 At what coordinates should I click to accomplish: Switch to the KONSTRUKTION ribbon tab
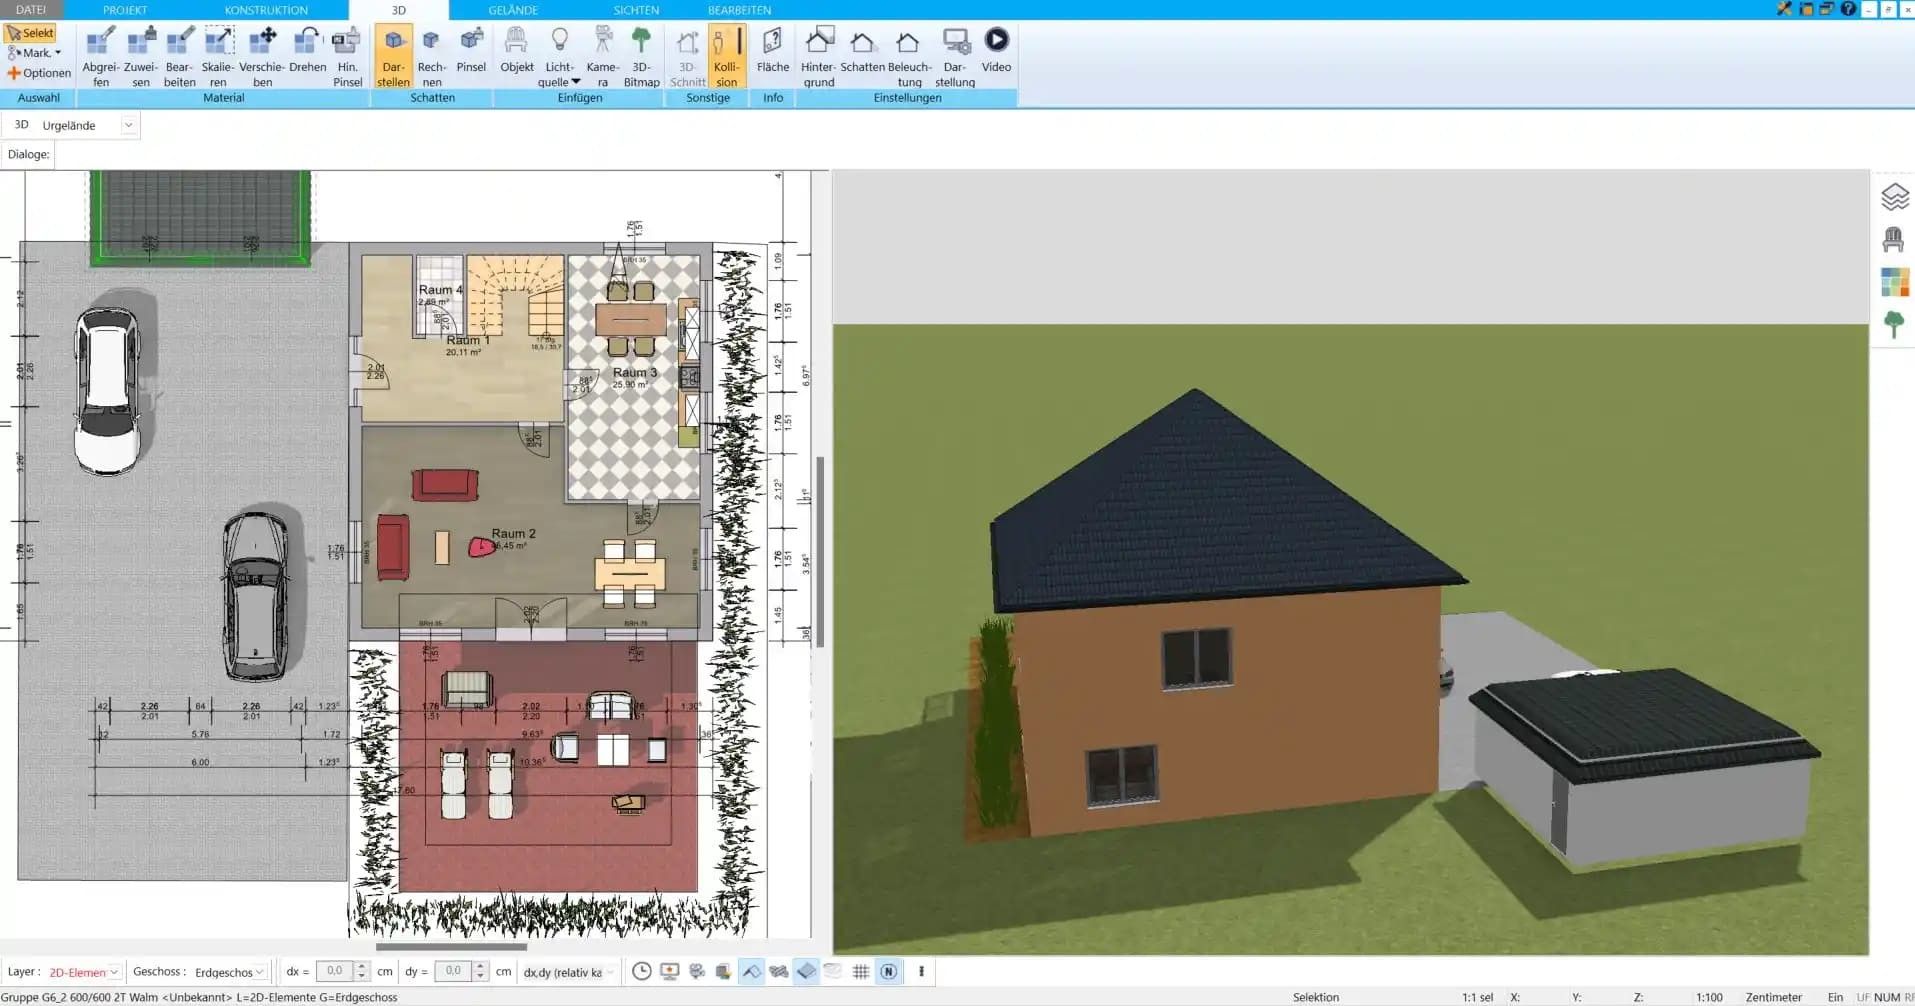[x=266, y=10]
